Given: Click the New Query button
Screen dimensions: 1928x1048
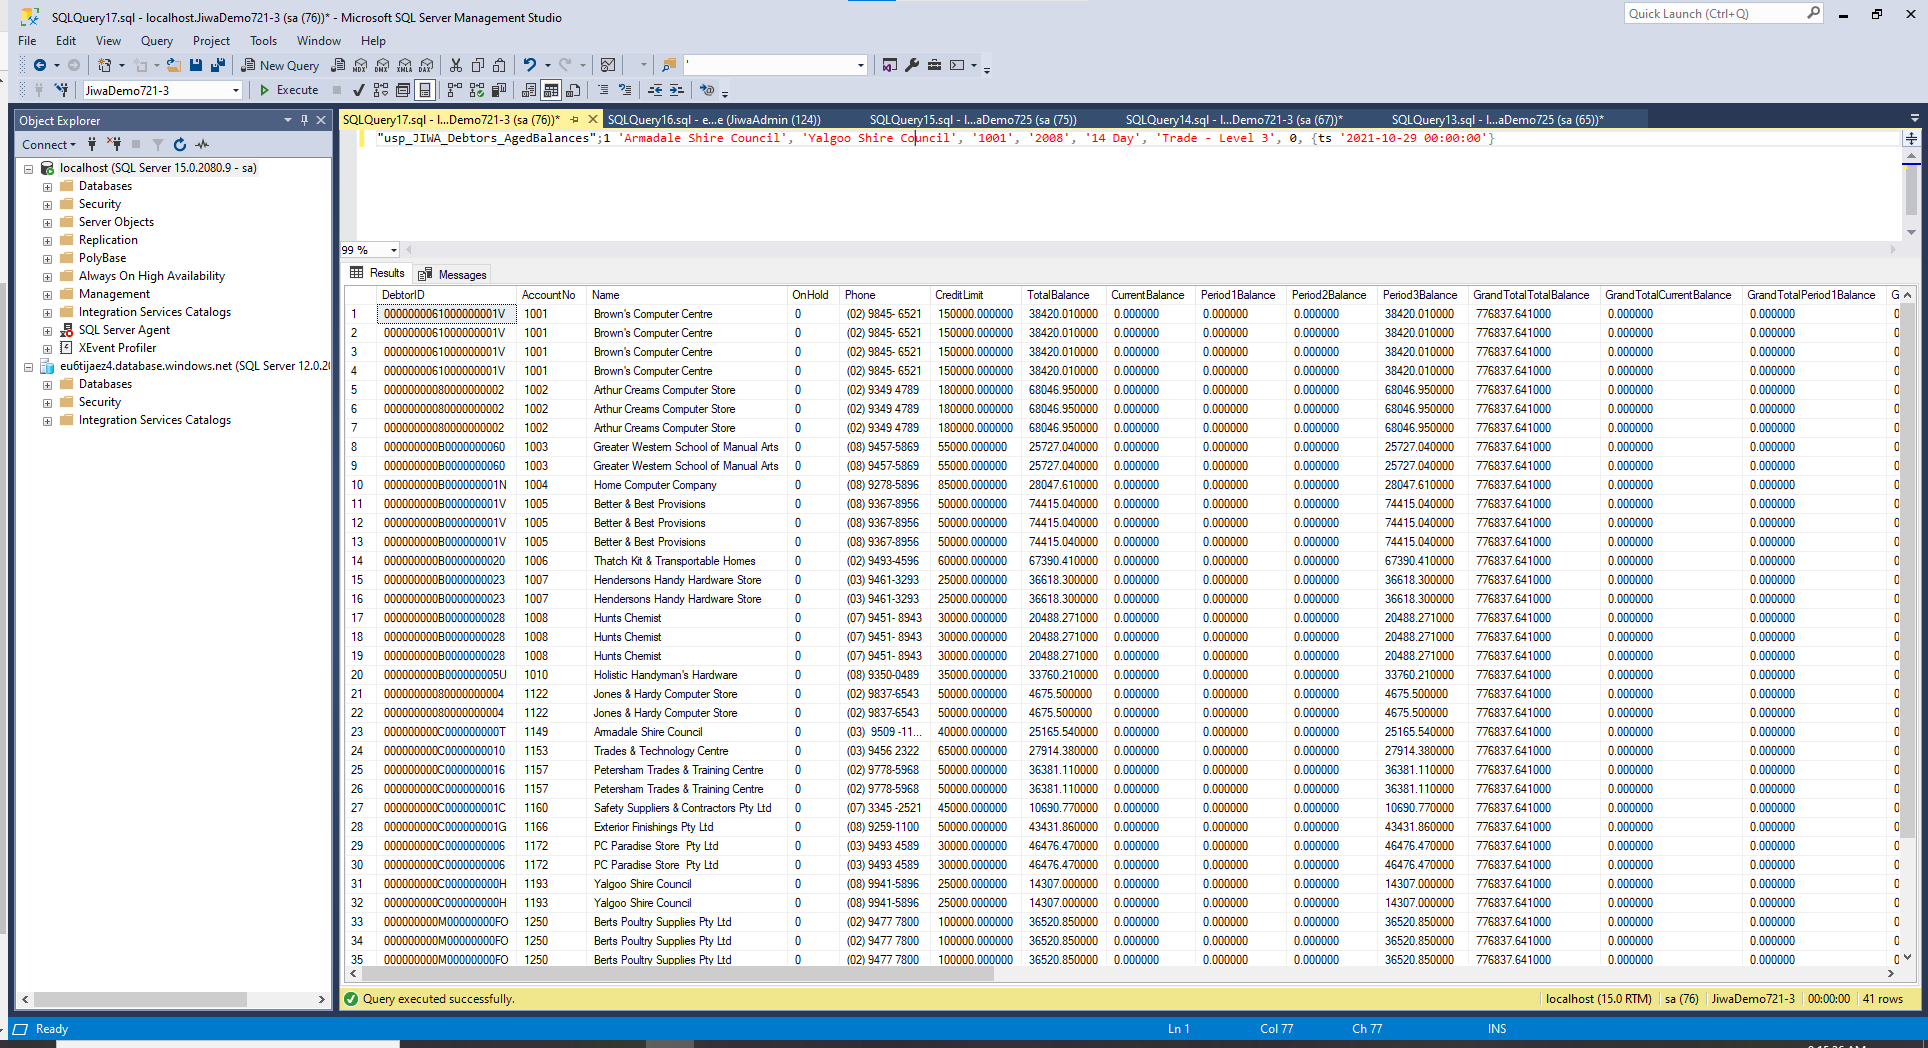Looking at the screenshot, I should 280,65.
